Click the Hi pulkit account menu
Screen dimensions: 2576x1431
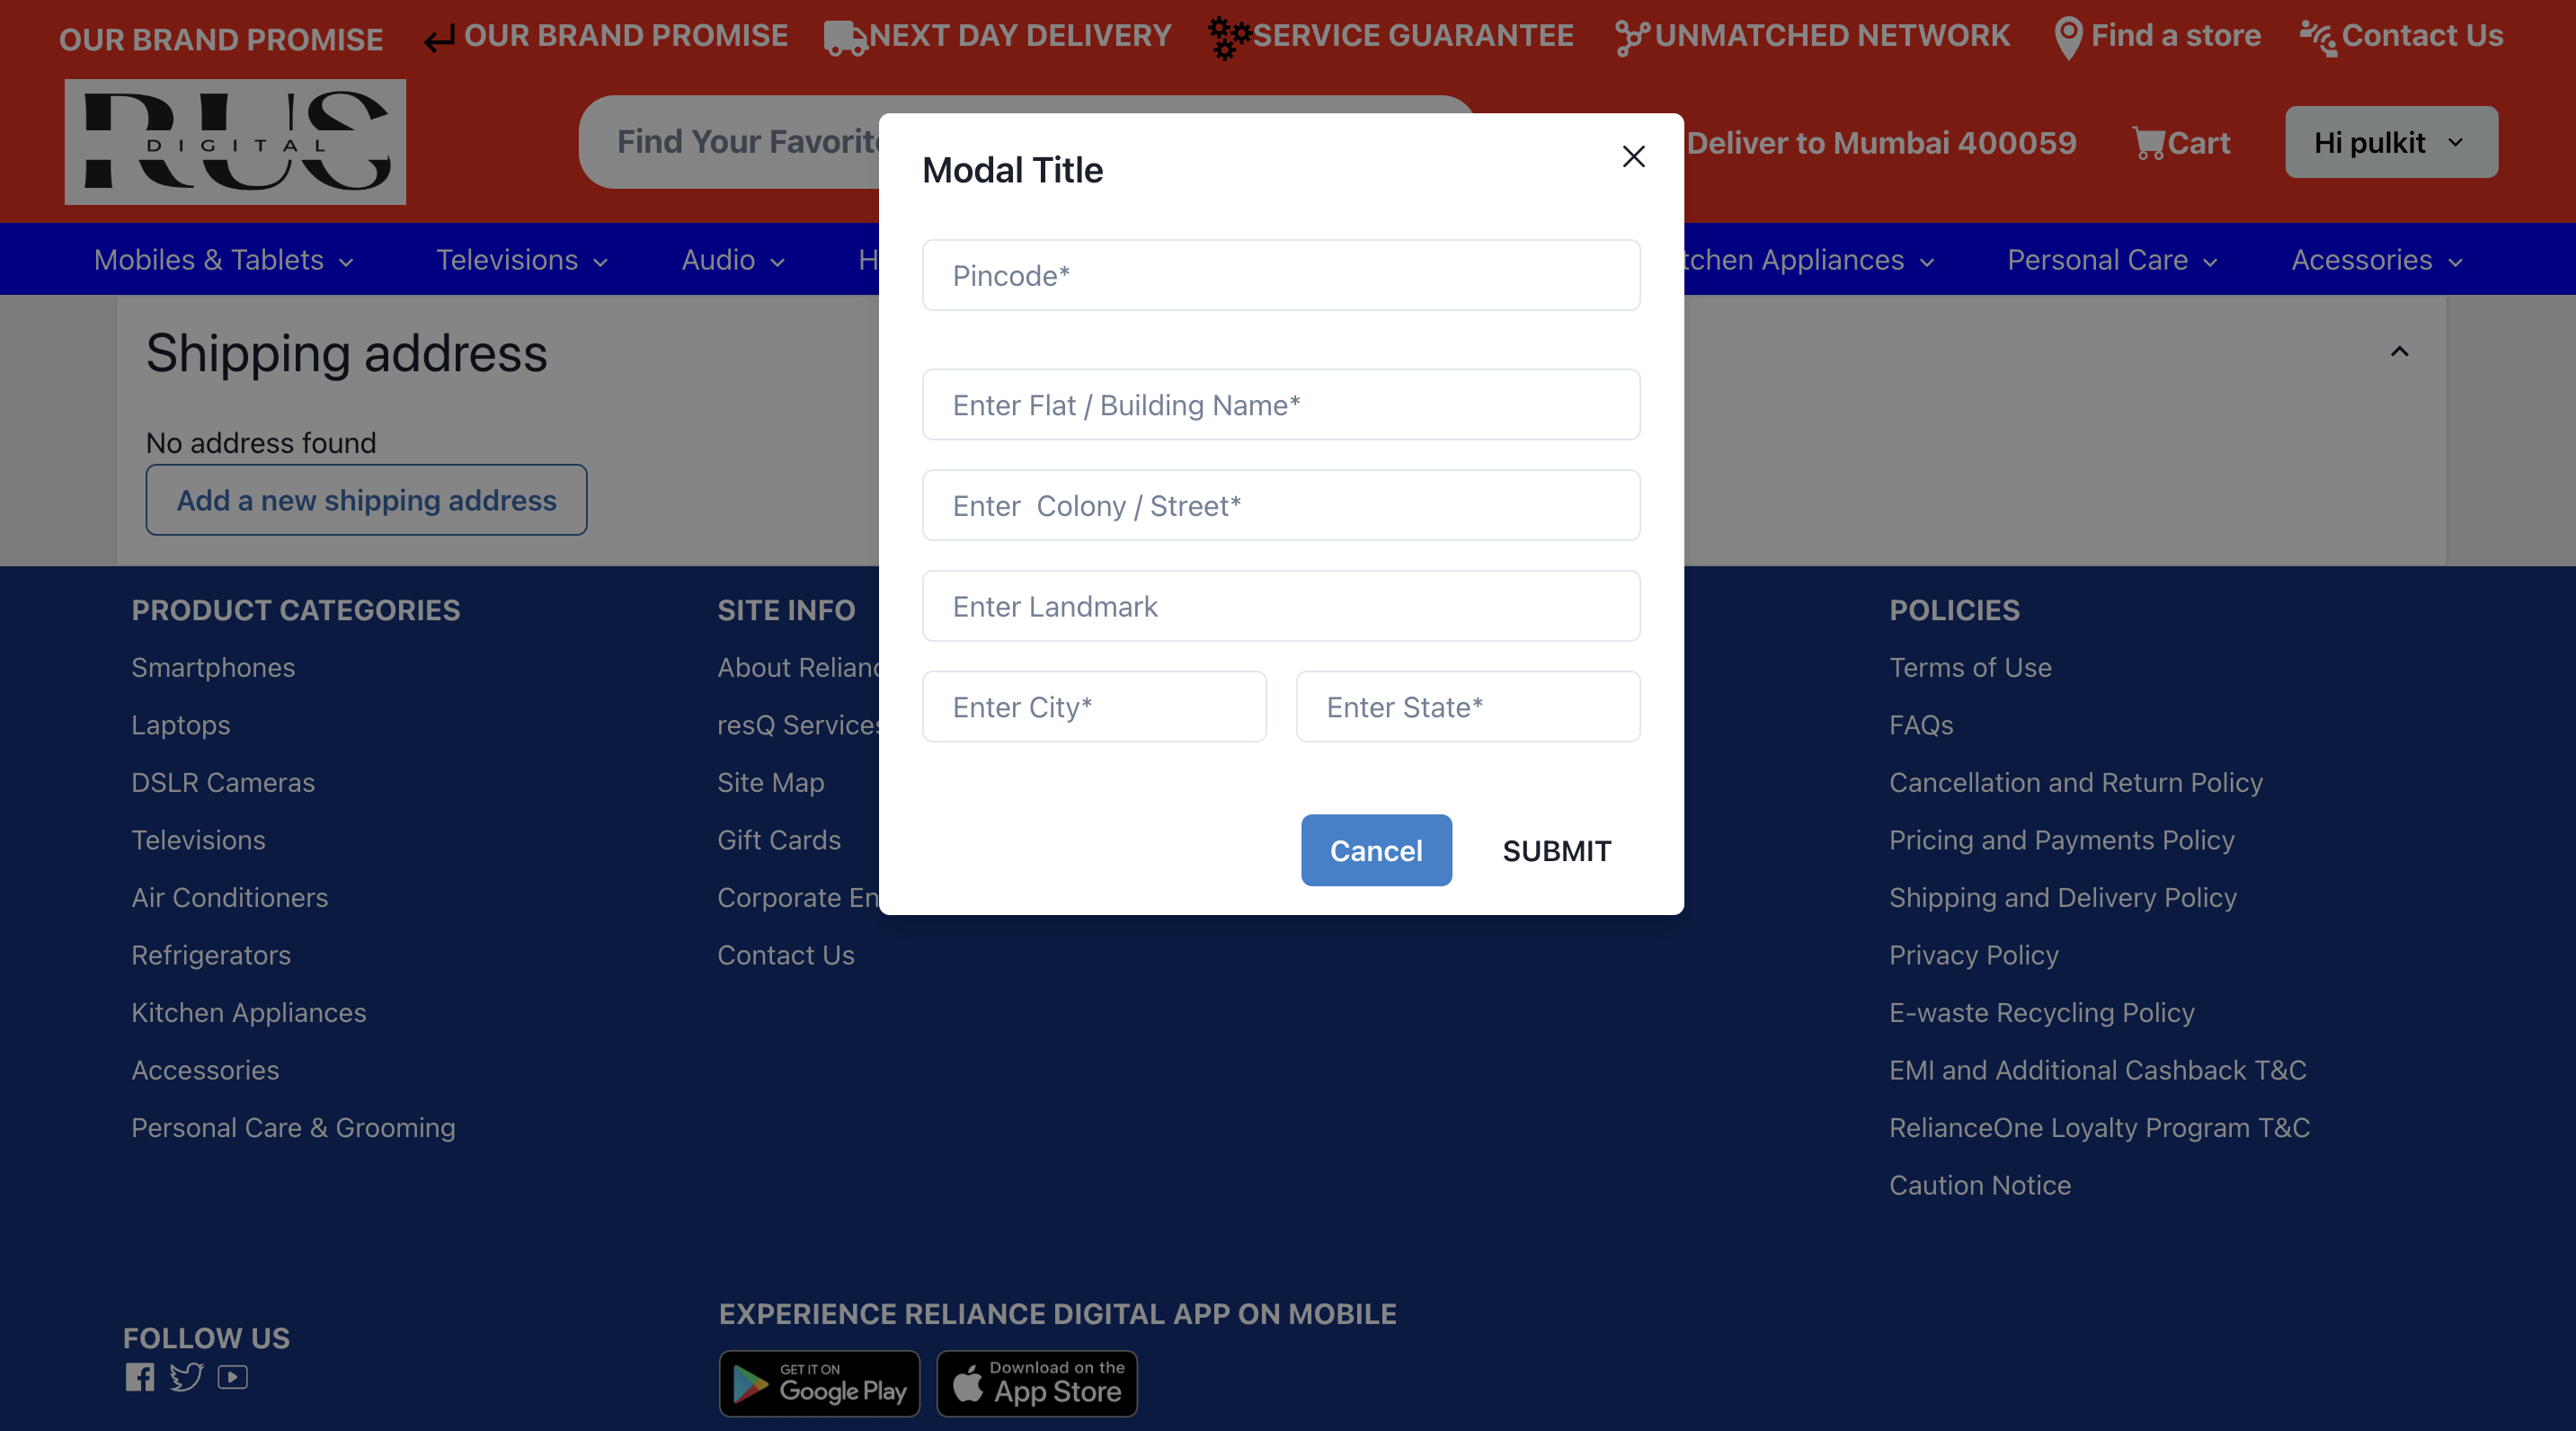(2391, 141)
